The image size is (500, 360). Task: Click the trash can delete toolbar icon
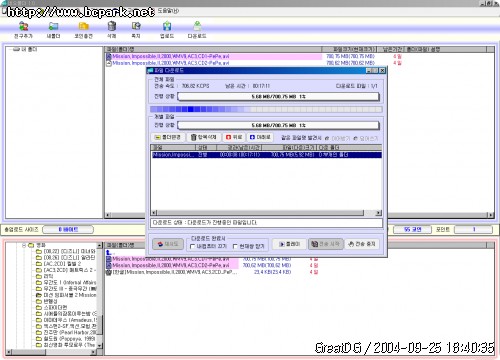coord(112,26)
